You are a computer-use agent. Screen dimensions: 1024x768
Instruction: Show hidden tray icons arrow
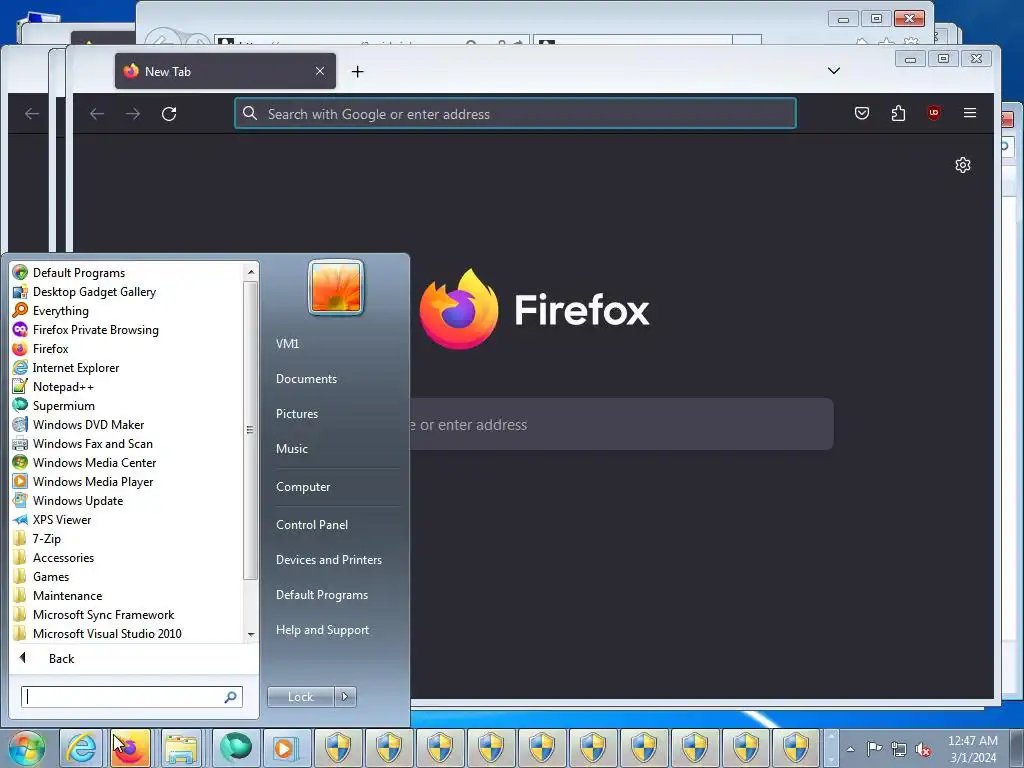pos(850,749)
